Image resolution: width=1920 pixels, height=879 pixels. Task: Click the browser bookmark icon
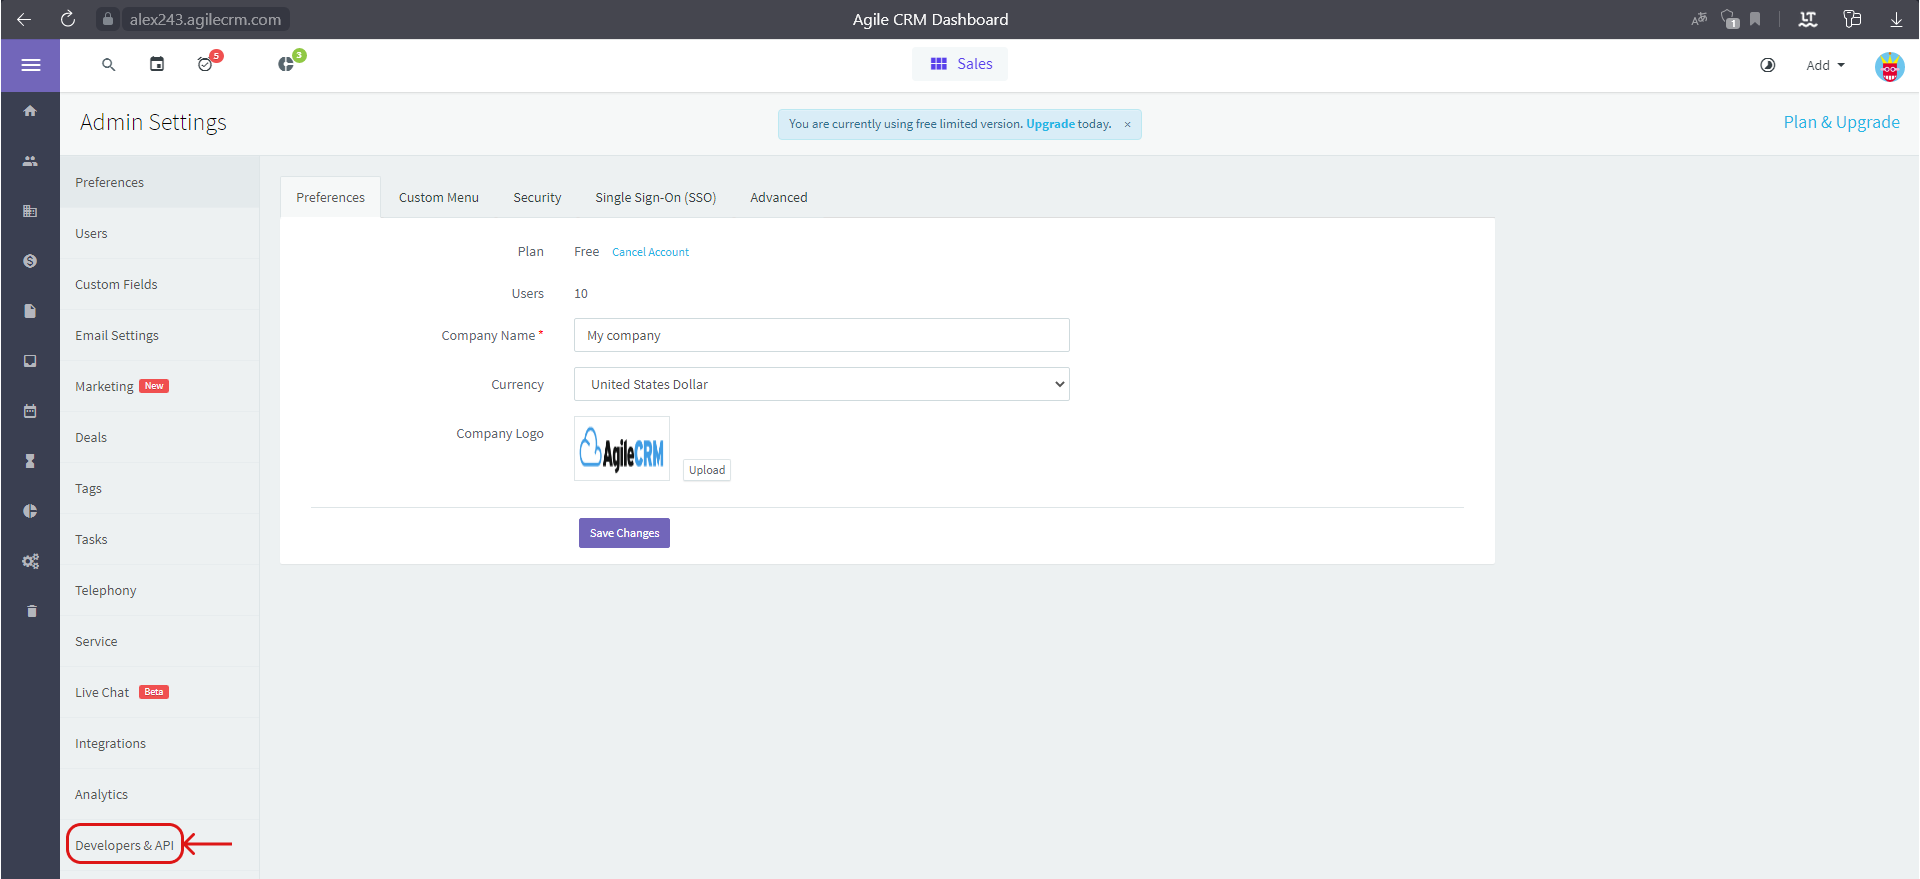coord(1755,19)
